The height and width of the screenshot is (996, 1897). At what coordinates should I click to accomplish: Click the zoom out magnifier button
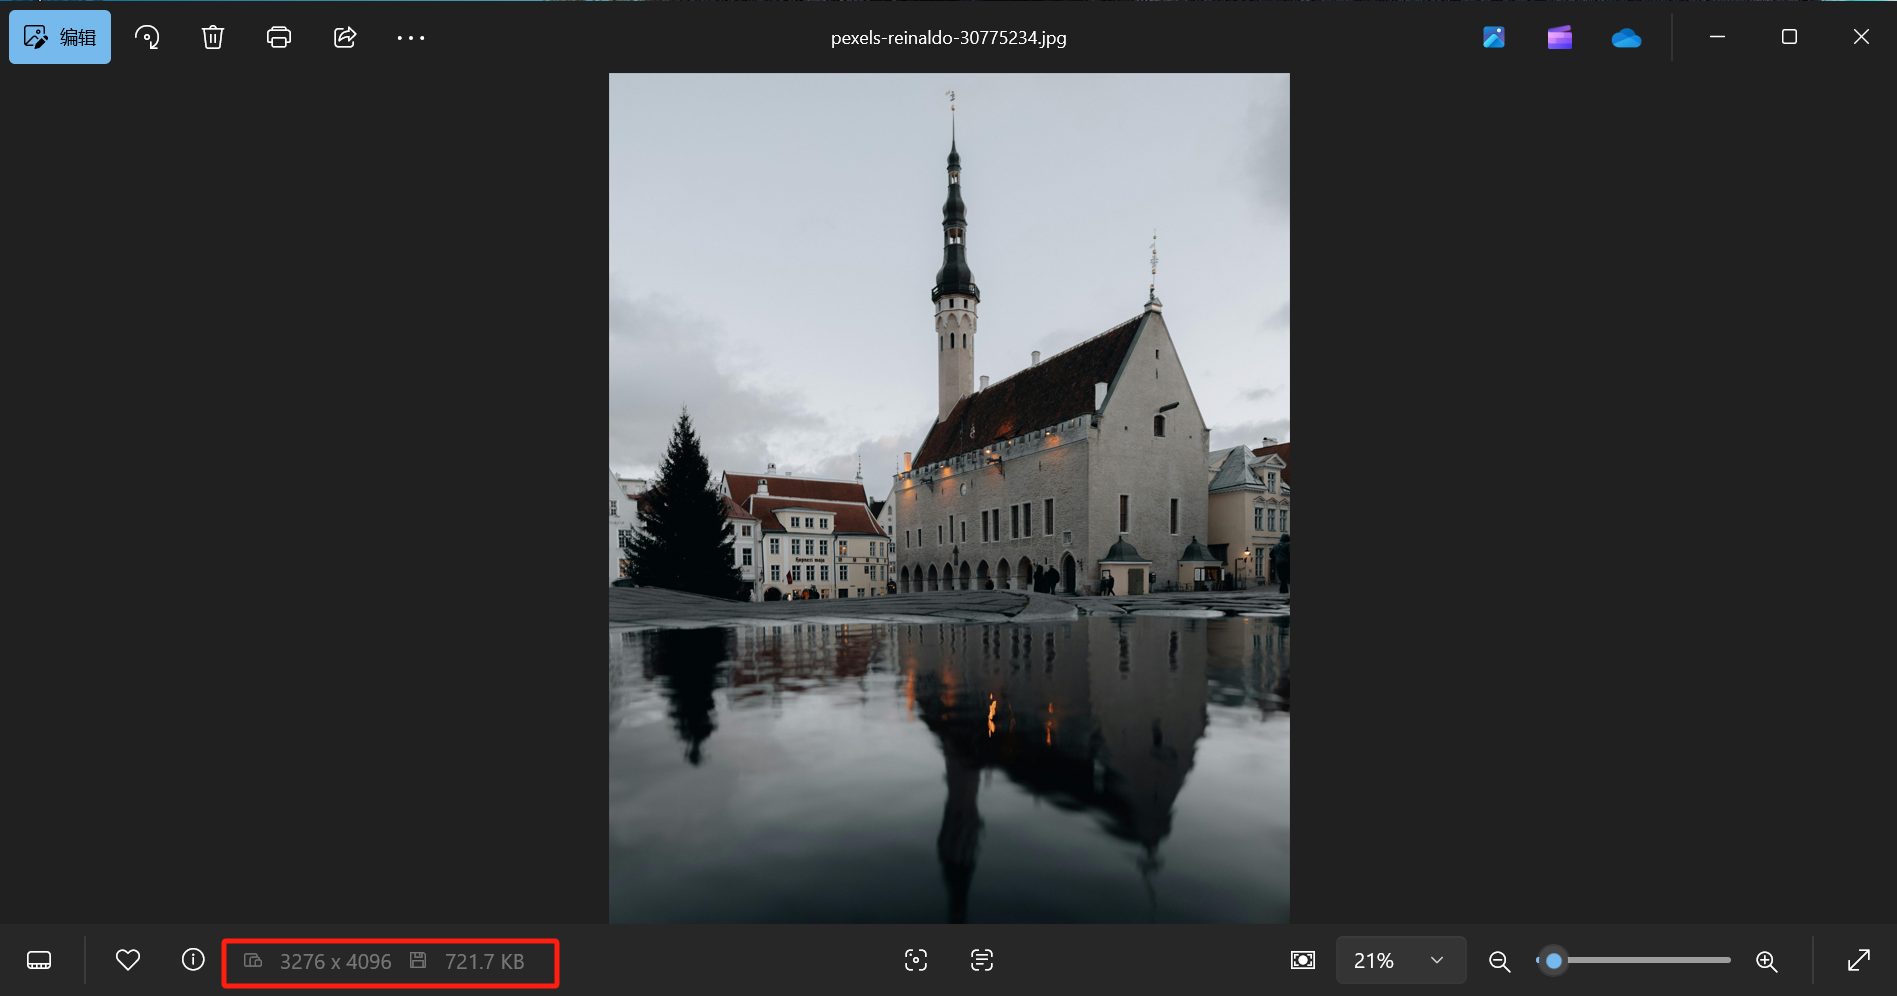coord(1499,961)
